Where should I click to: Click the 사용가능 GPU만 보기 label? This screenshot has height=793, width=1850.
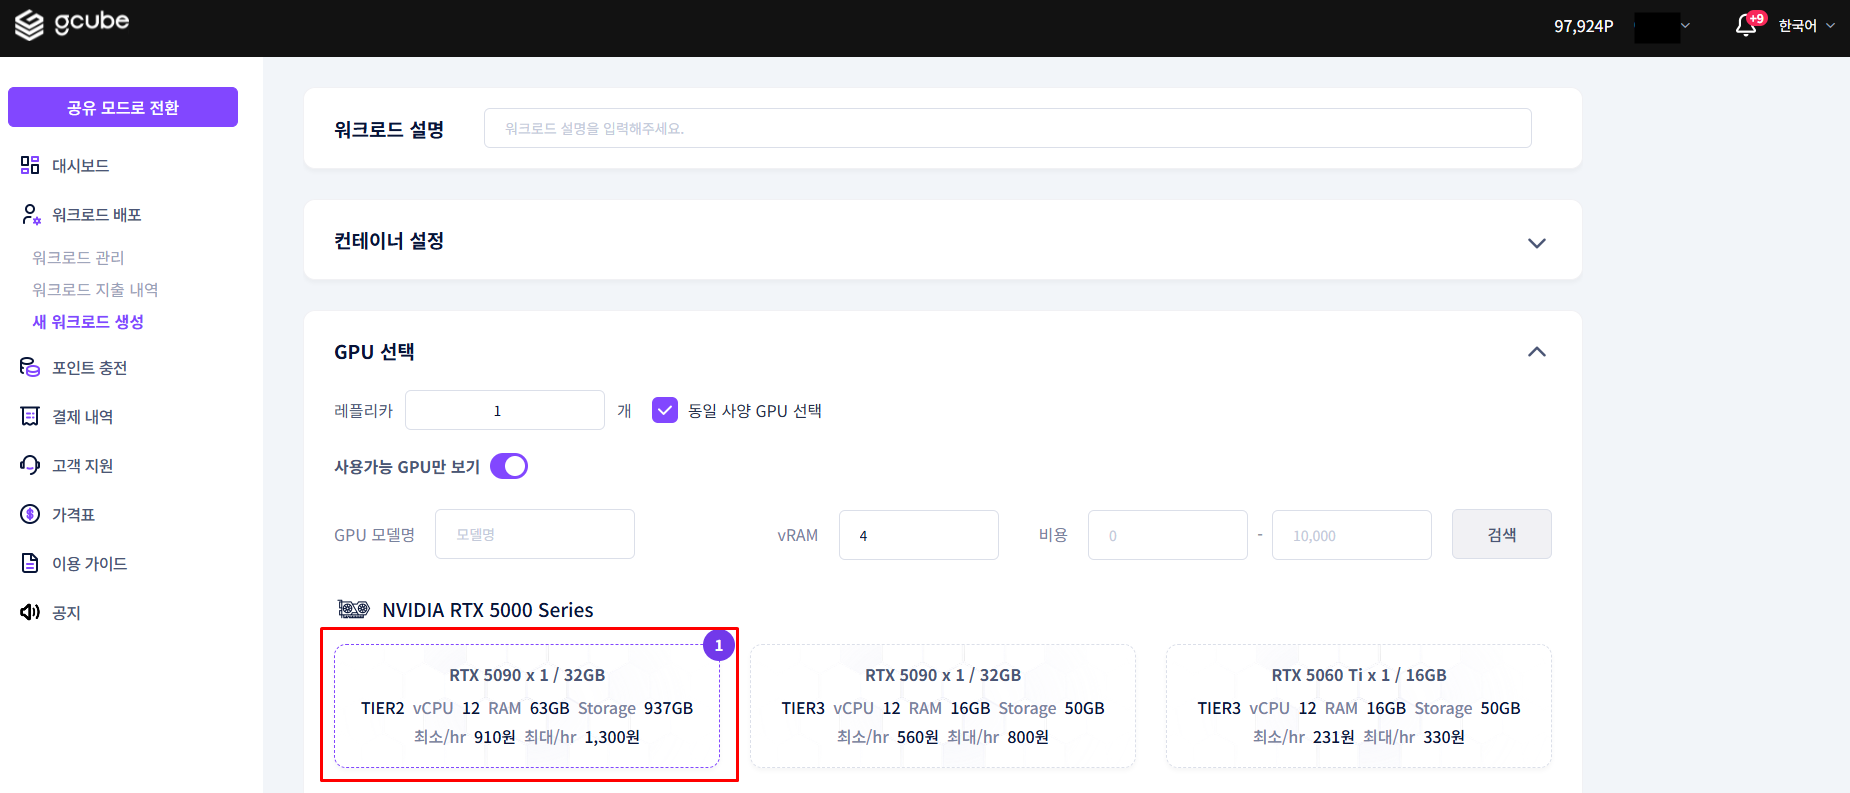pos(407,467)
